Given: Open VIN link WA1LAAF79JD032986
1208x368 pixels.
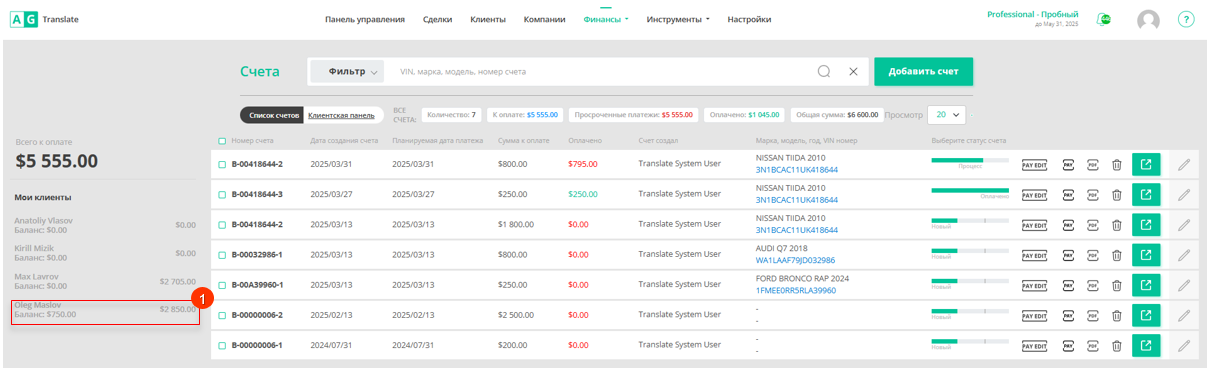Looking at the screenshot, I should point(796,260).
